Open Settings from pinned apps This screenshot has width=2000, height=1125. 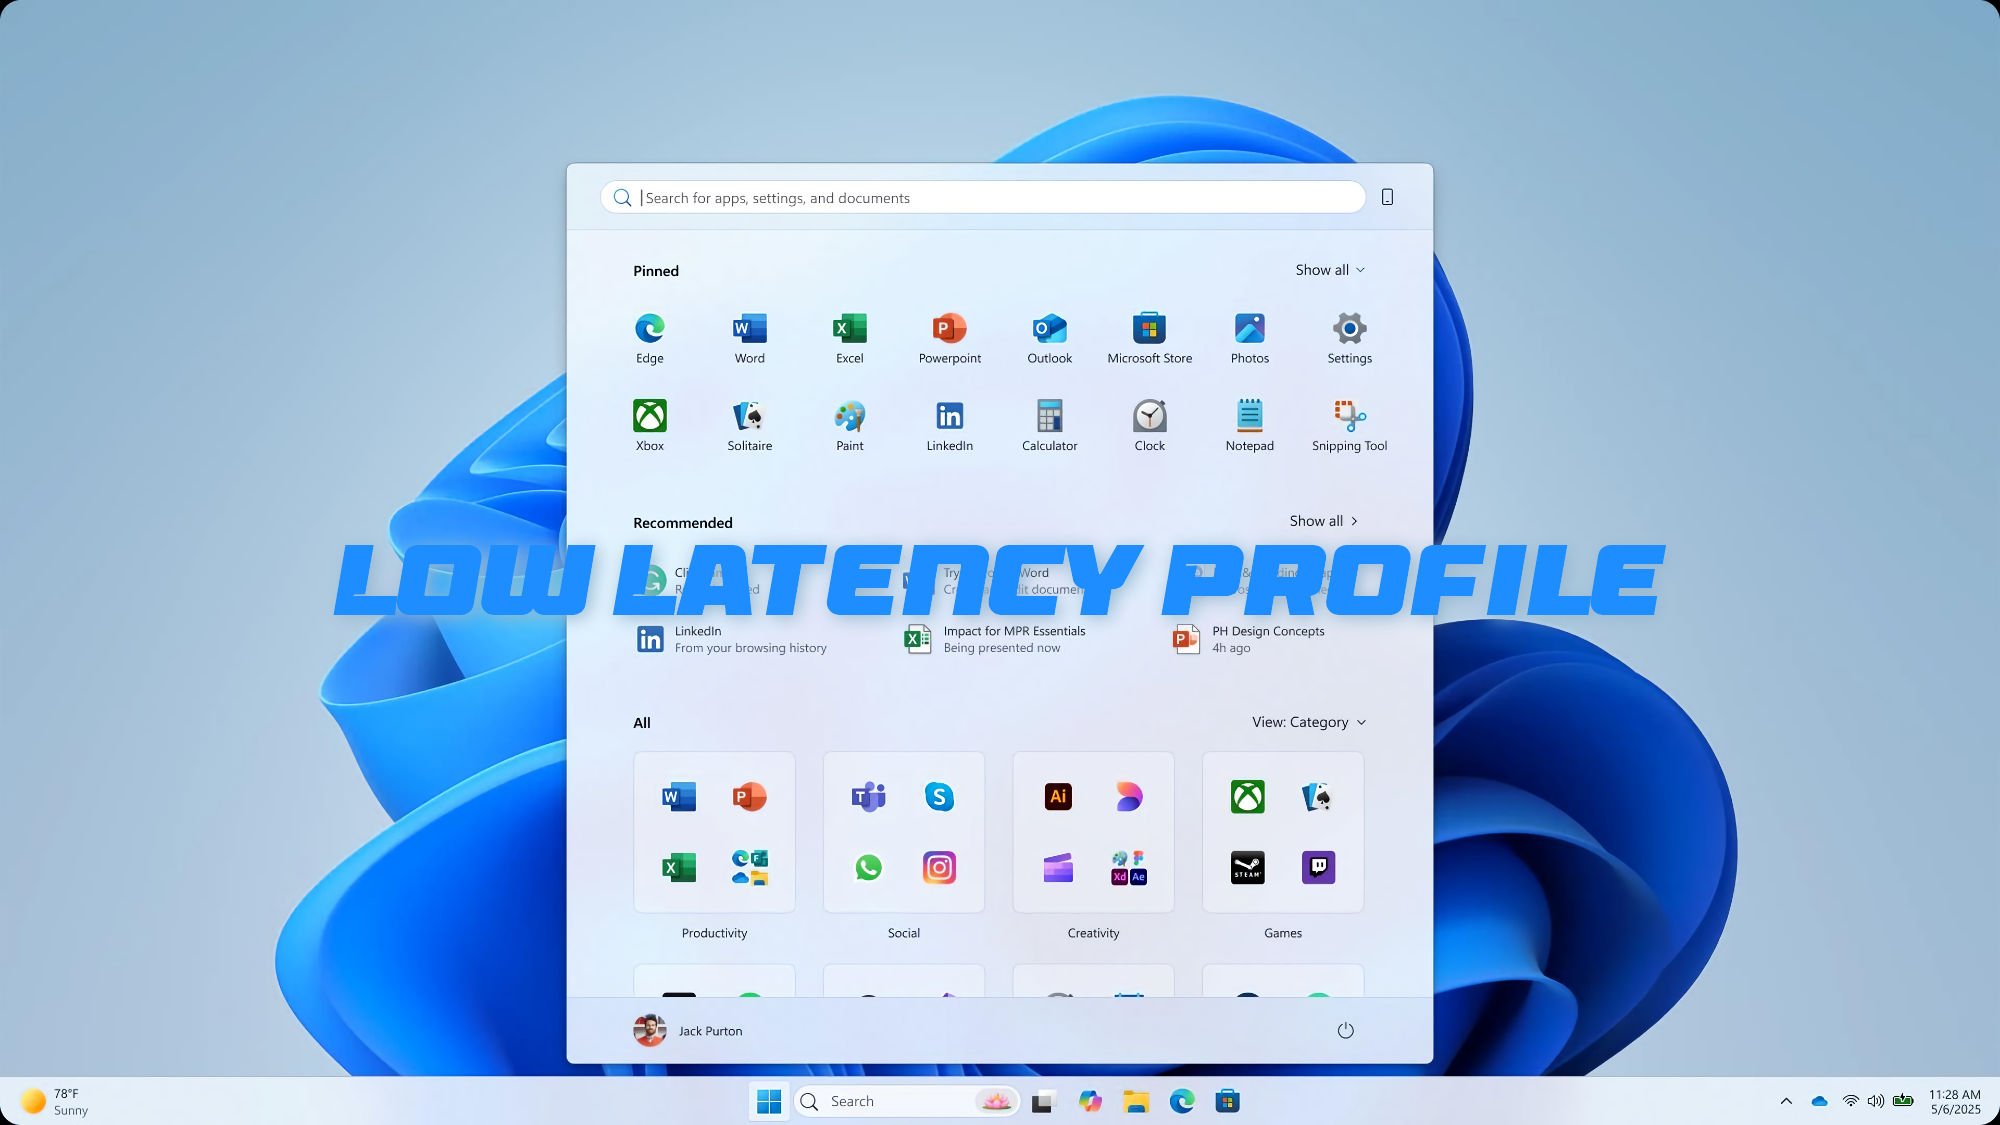pos(1350,338)
